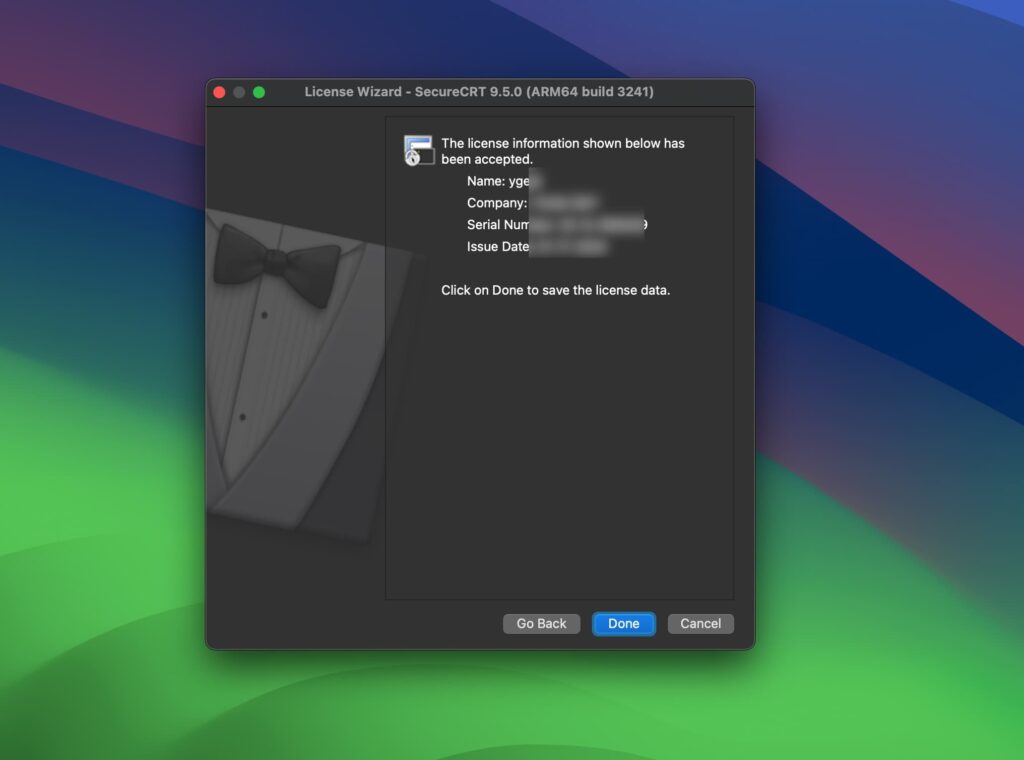The image size is (1024, 760).
Task: Cancel the license wizard
Action: pos(700,623)
